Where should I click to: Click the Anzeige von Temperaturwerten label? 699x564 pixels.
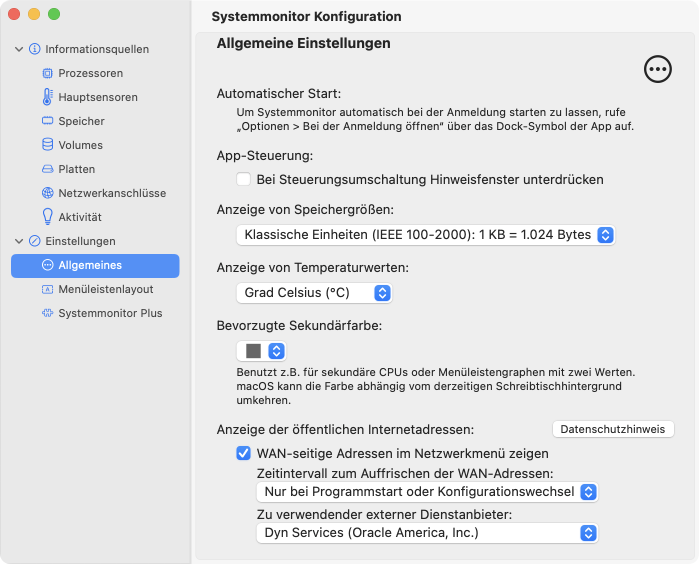click(312, 268)
